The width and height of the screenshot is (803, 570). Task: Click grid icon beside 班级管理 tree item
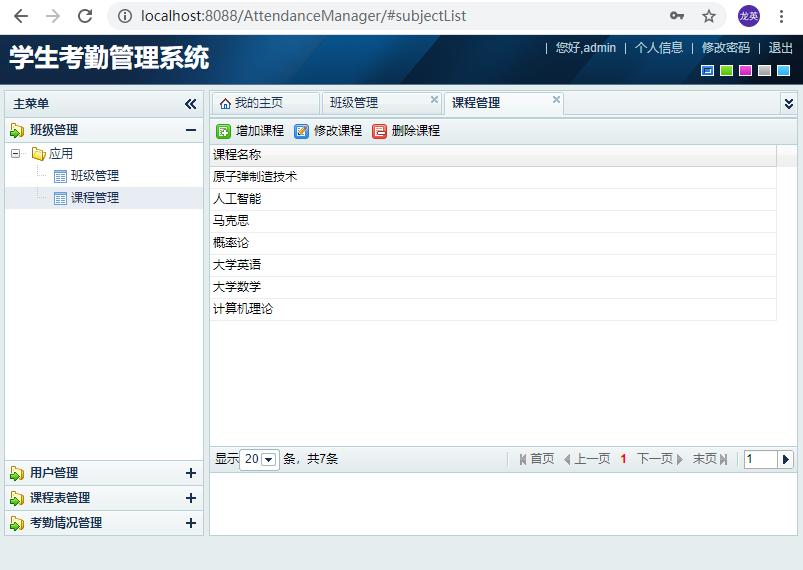(x=60, y=176)
